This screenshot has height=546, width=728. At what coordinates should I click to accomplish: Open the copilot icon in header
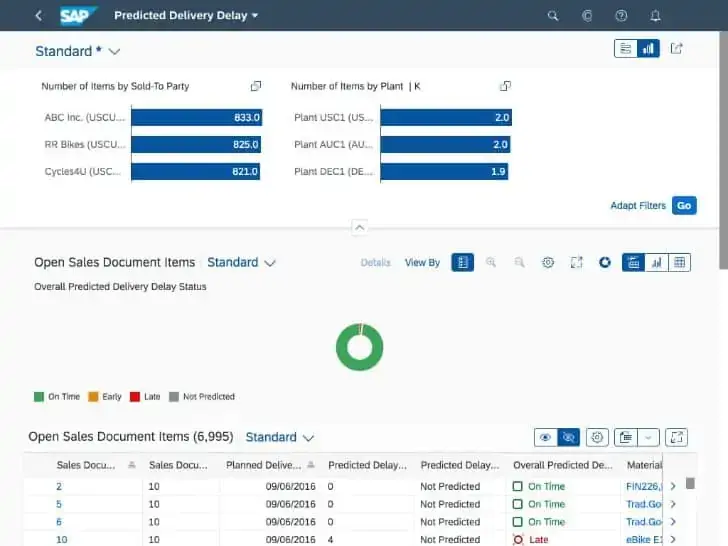587,16
